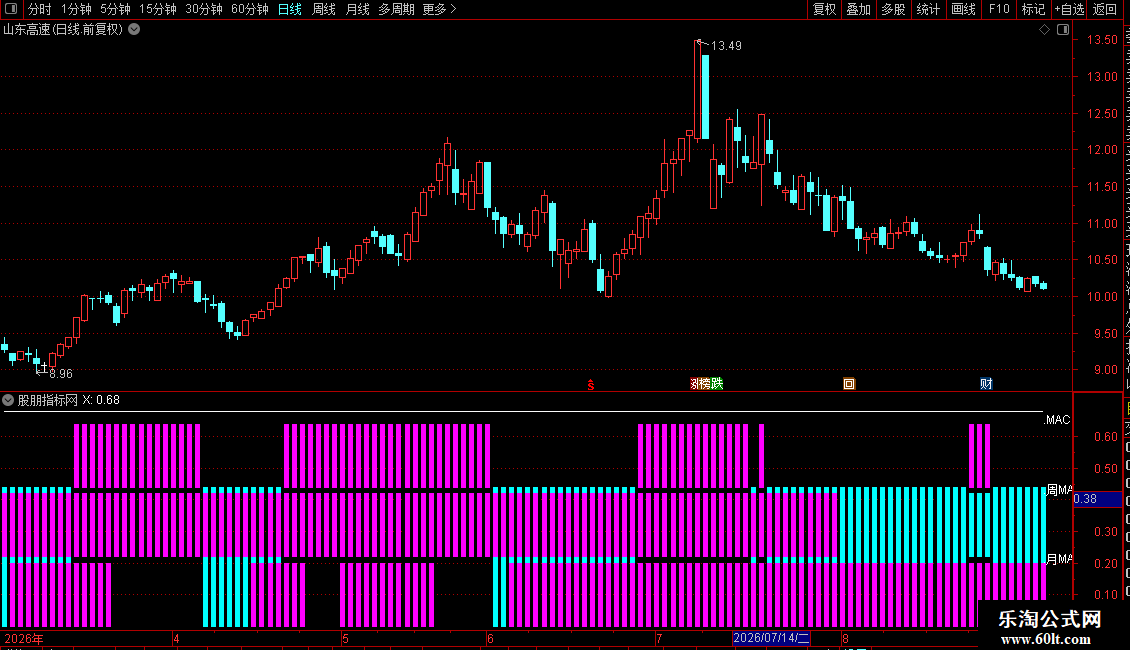Click the green 跌 marker icon
Screen dimensions: 1130x650
[x=717, y=384]
